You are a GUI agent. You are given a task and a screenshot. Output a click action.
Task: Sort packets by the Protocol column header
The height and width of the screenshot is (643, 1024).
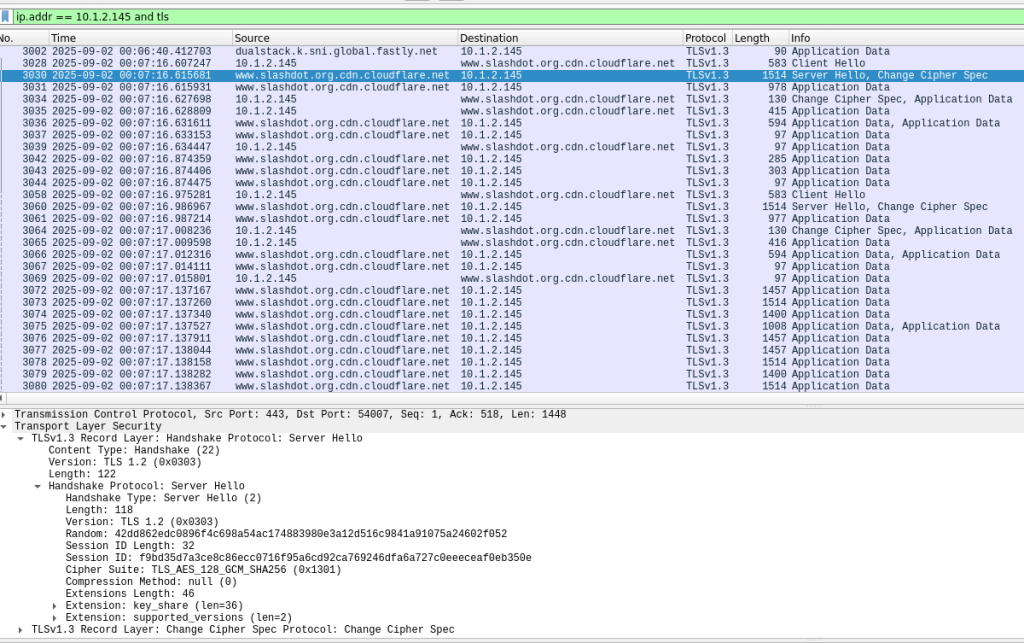pos(705,38)
